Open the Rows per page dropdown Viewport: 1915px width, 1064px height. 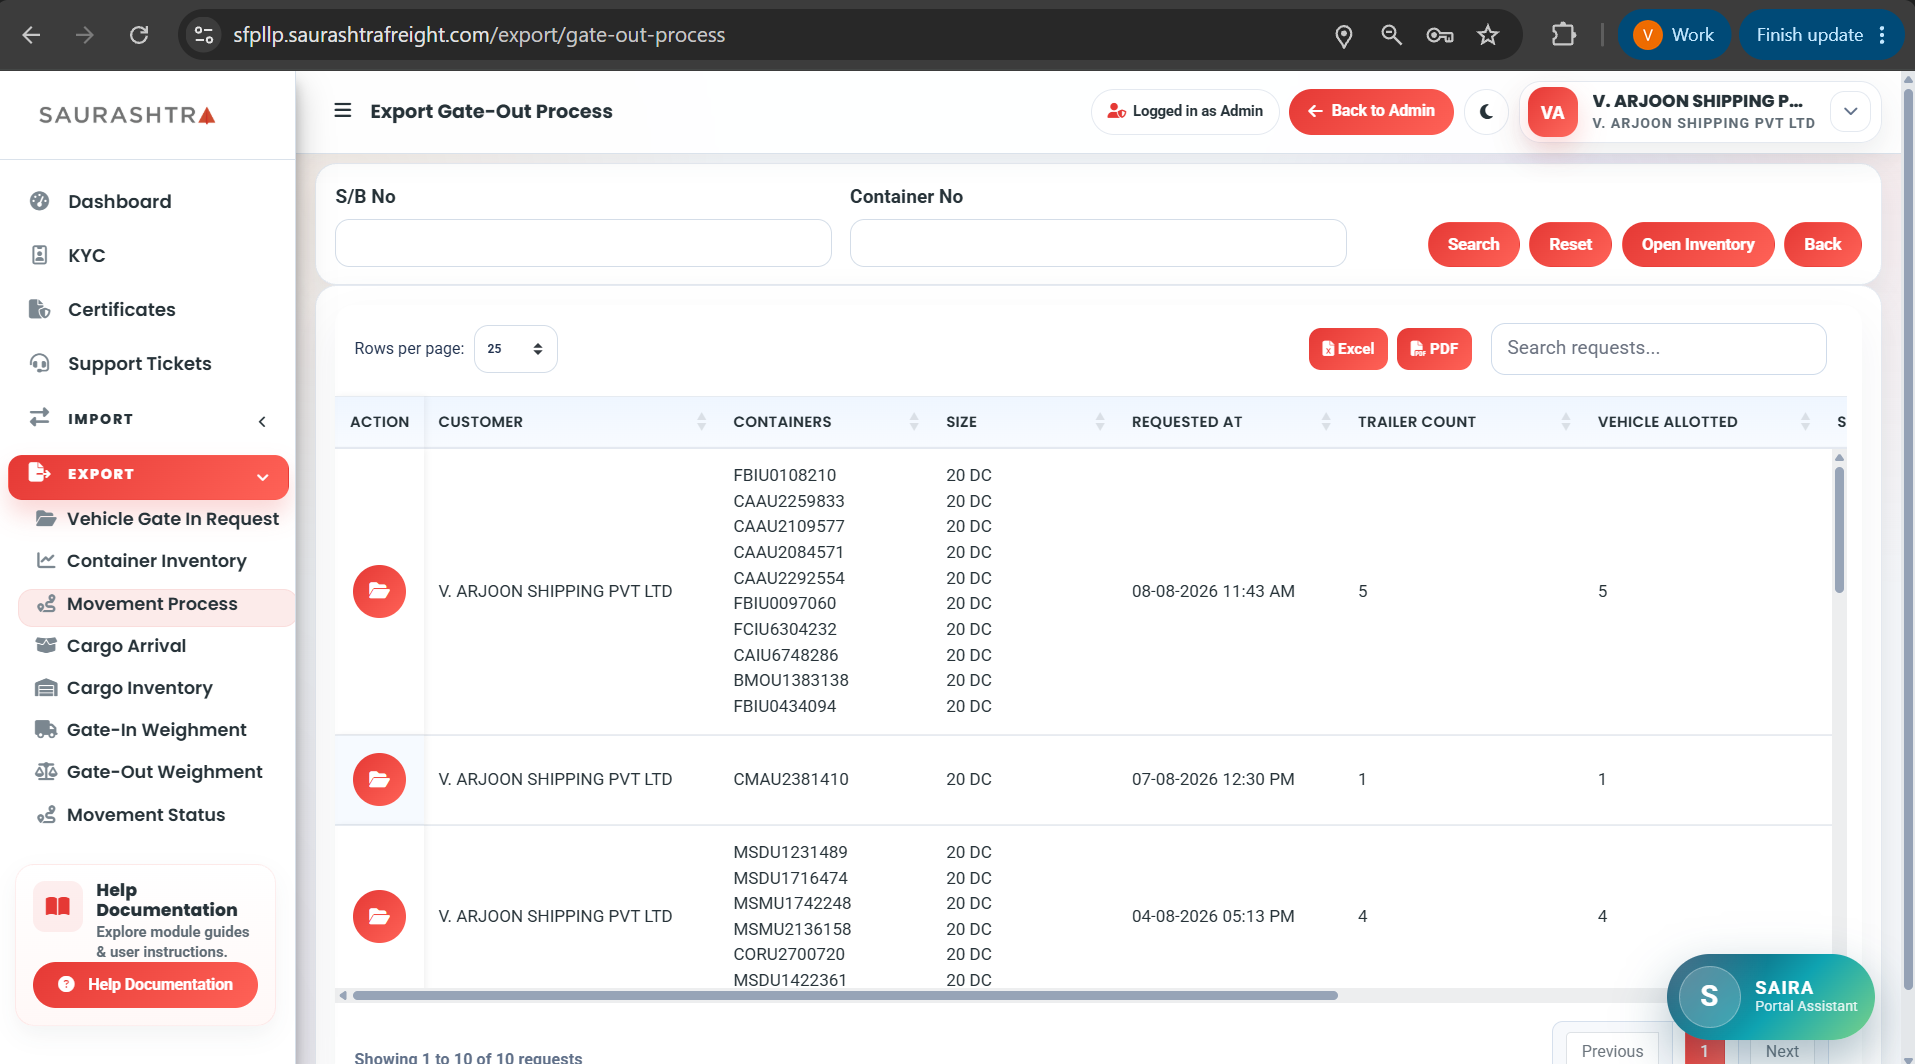point(515,349)
